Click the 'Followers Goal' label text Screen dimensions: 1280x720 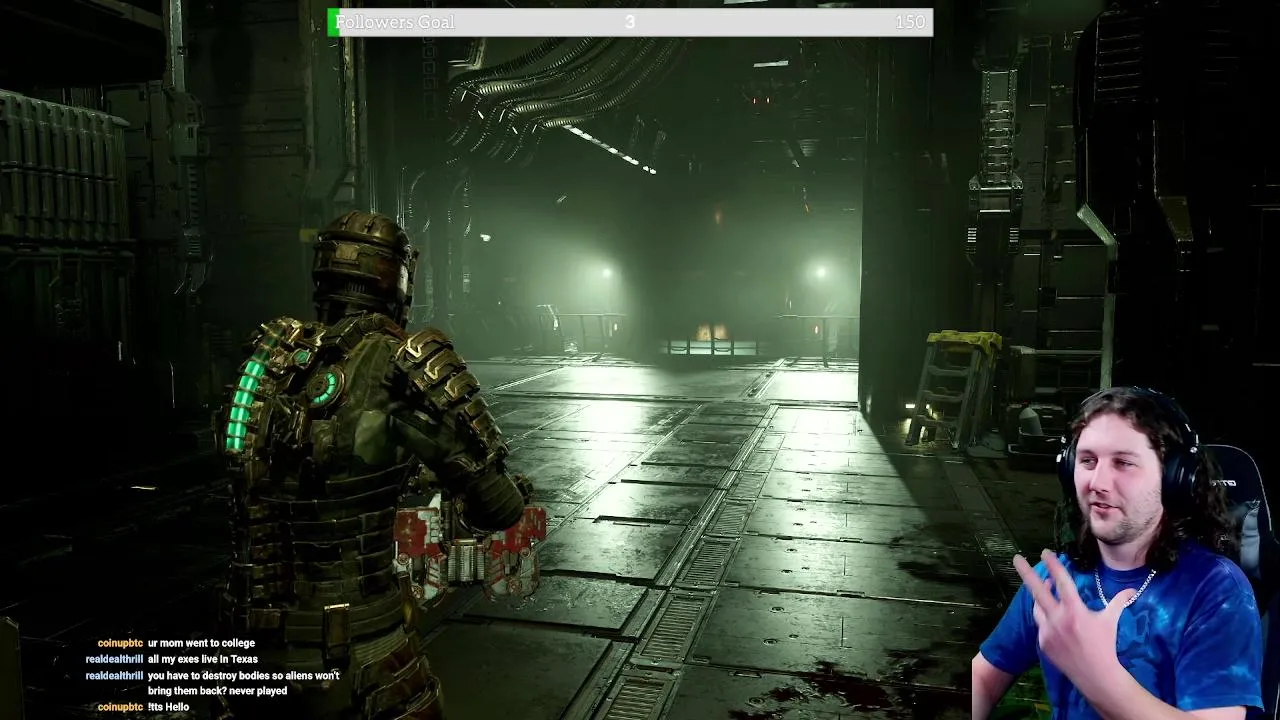395,22
